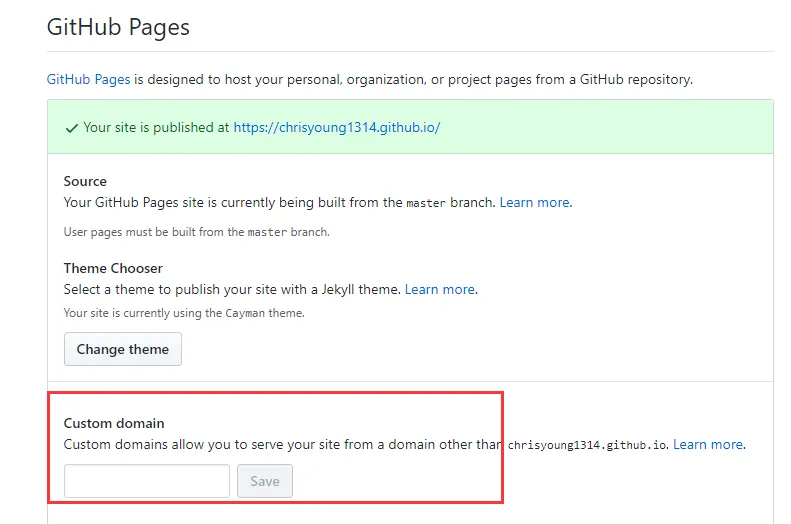Open Learn more link about custom domains

[x=708, y=444]
